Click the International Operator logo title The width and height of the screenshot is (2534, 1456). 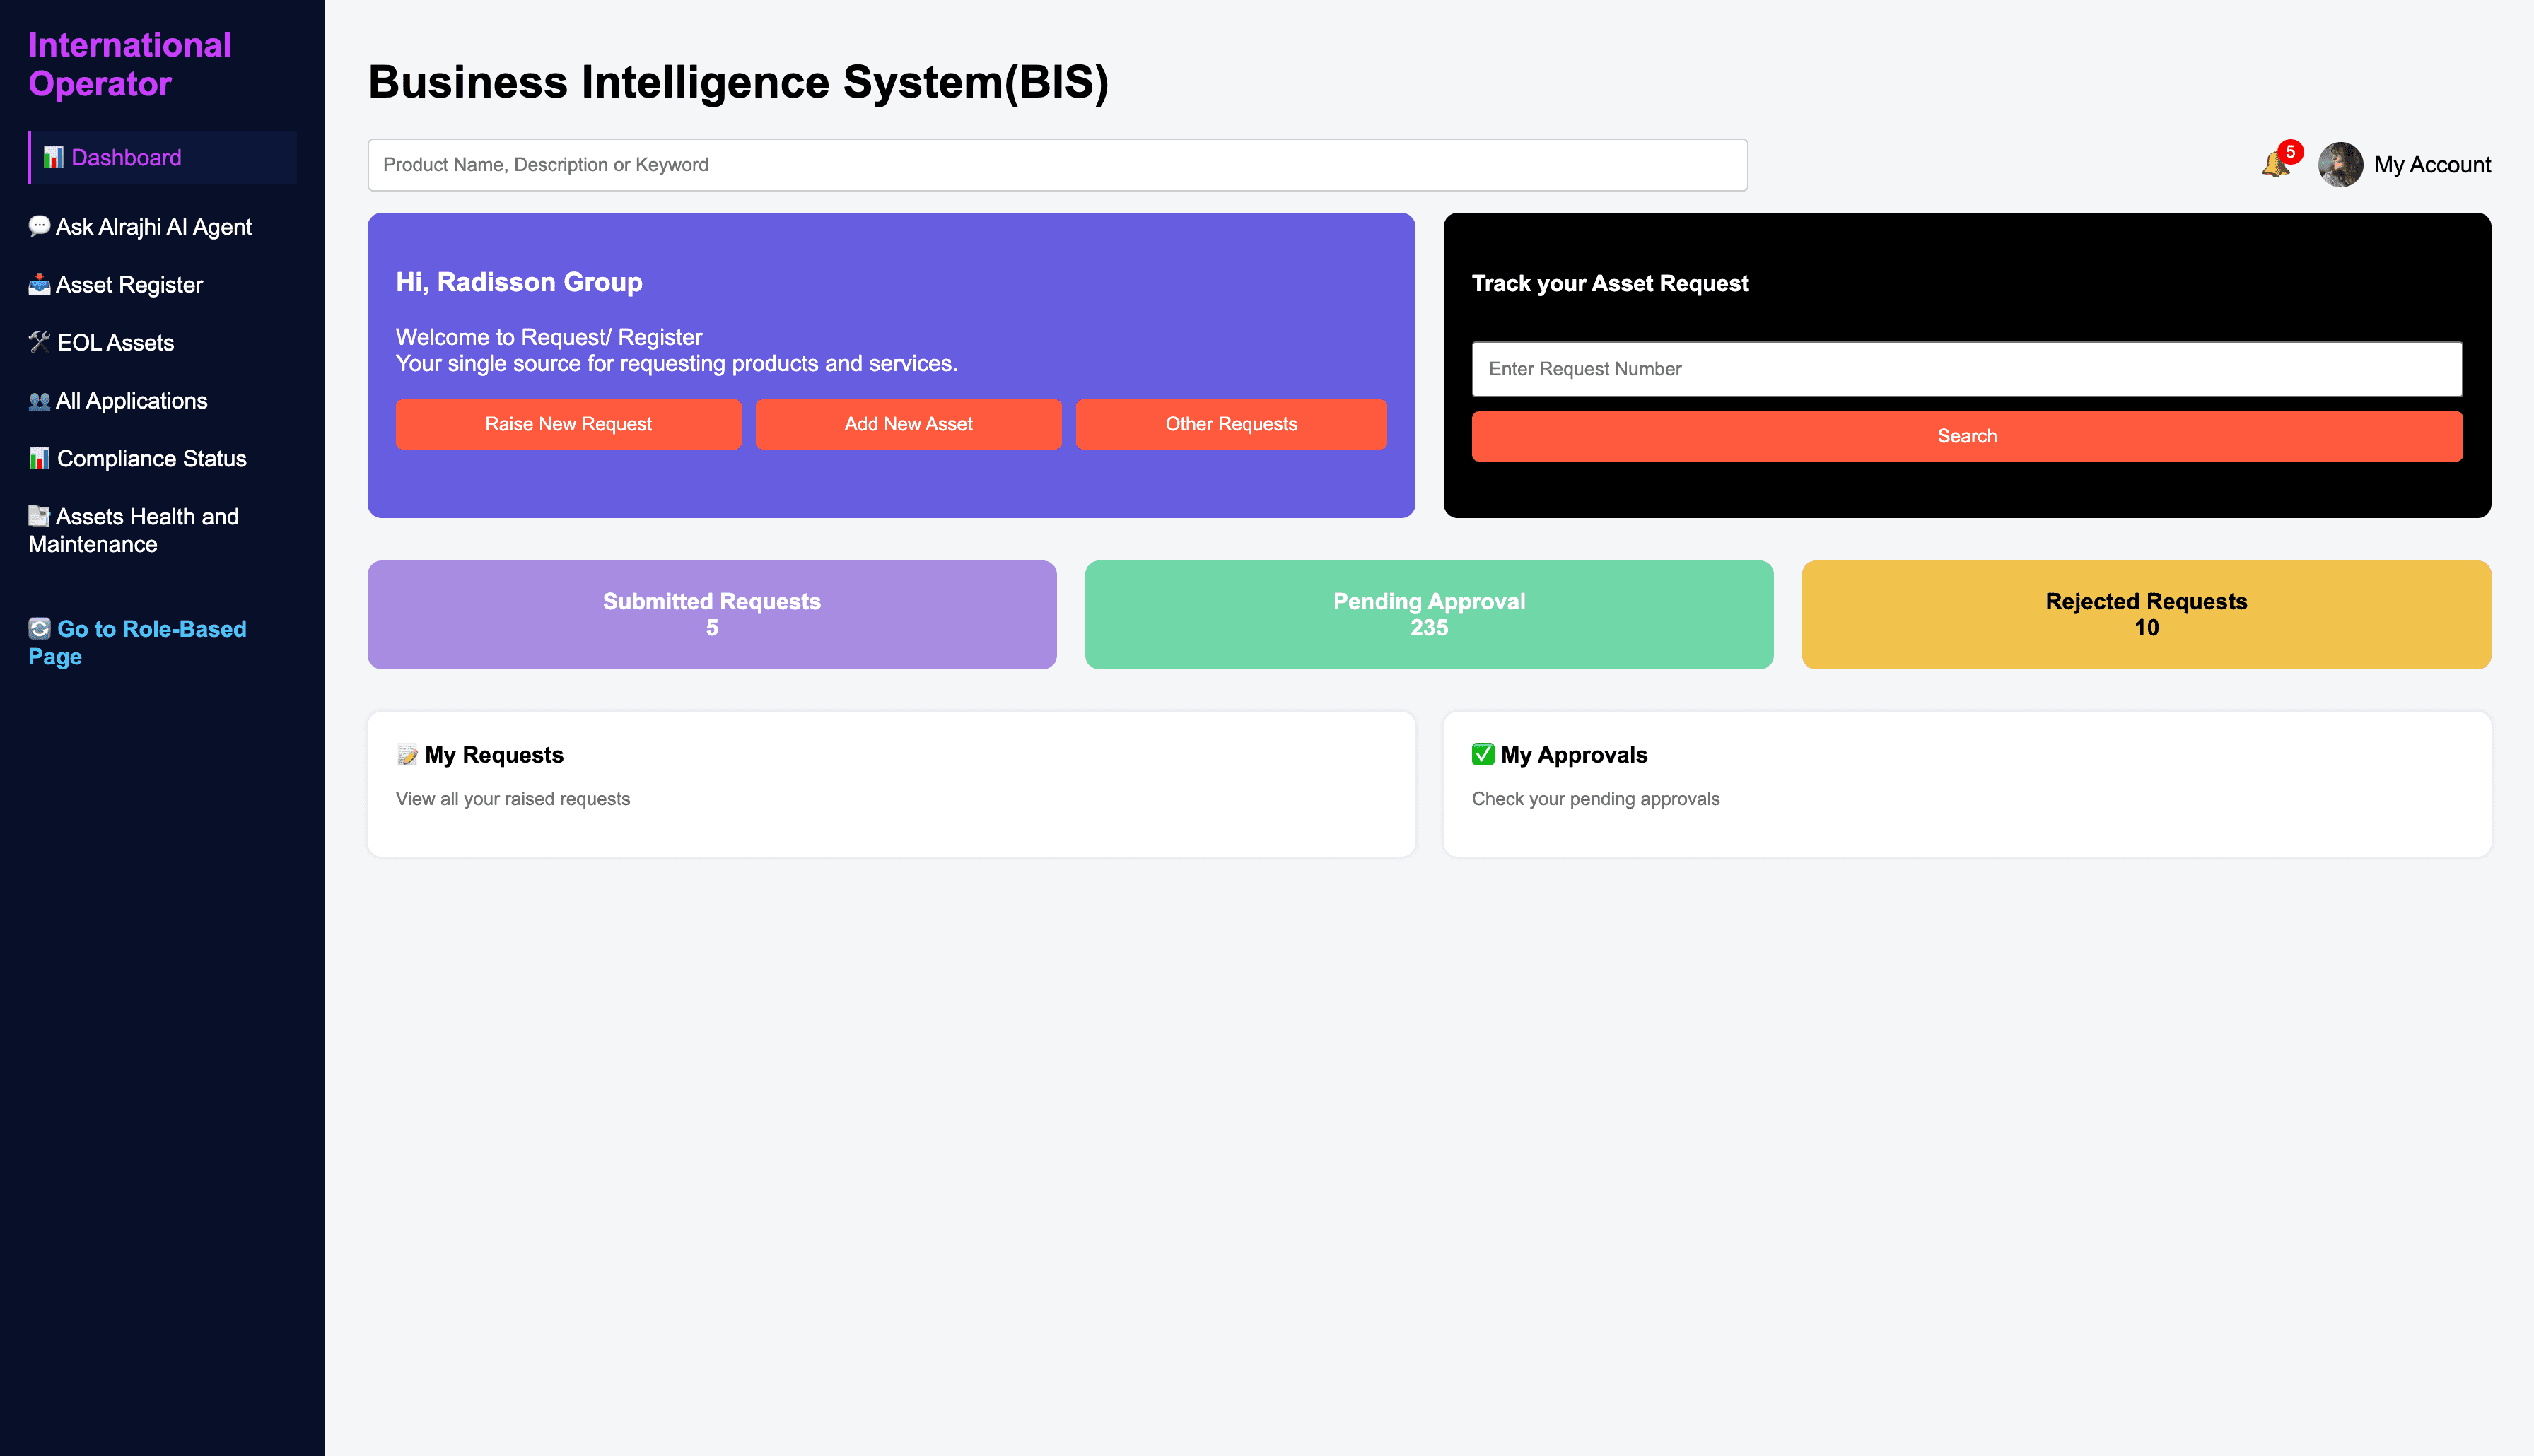pyautogui.click(x=130, y=64)
